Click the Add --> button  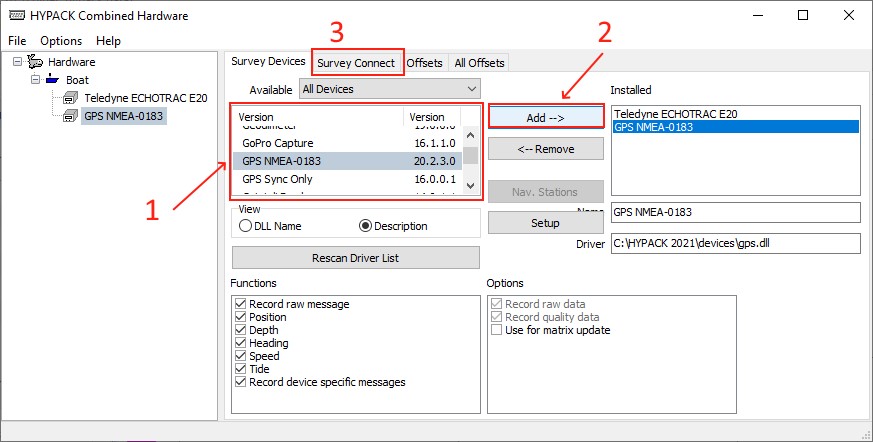tap(546, 118)
